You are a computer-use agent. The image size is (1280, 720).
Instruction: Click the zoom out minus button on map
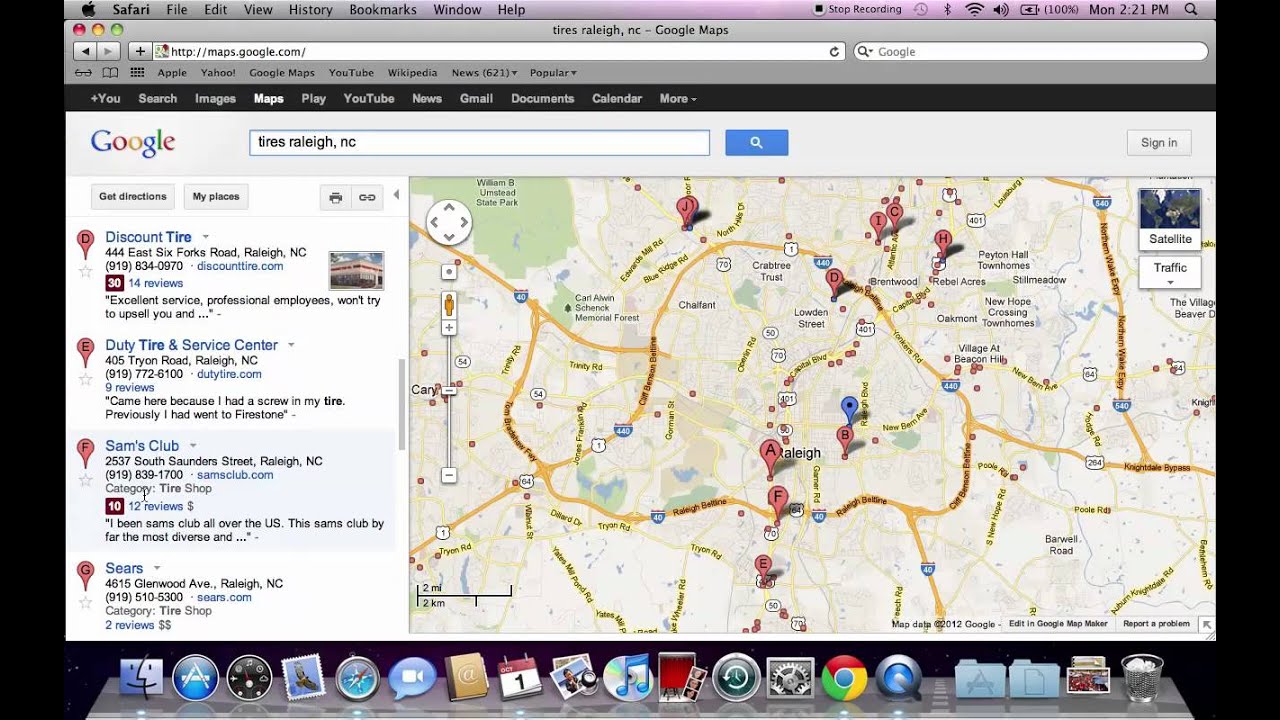[x=449, y=476]
